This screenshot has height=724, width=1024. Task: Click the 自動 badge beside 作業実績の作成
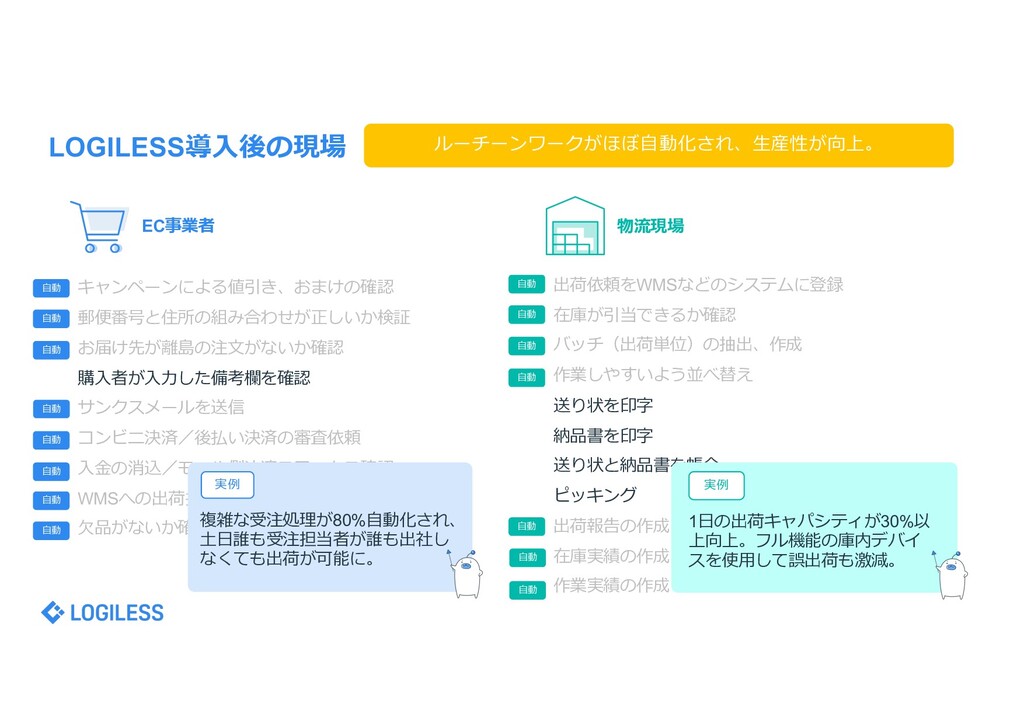[527, 590]
